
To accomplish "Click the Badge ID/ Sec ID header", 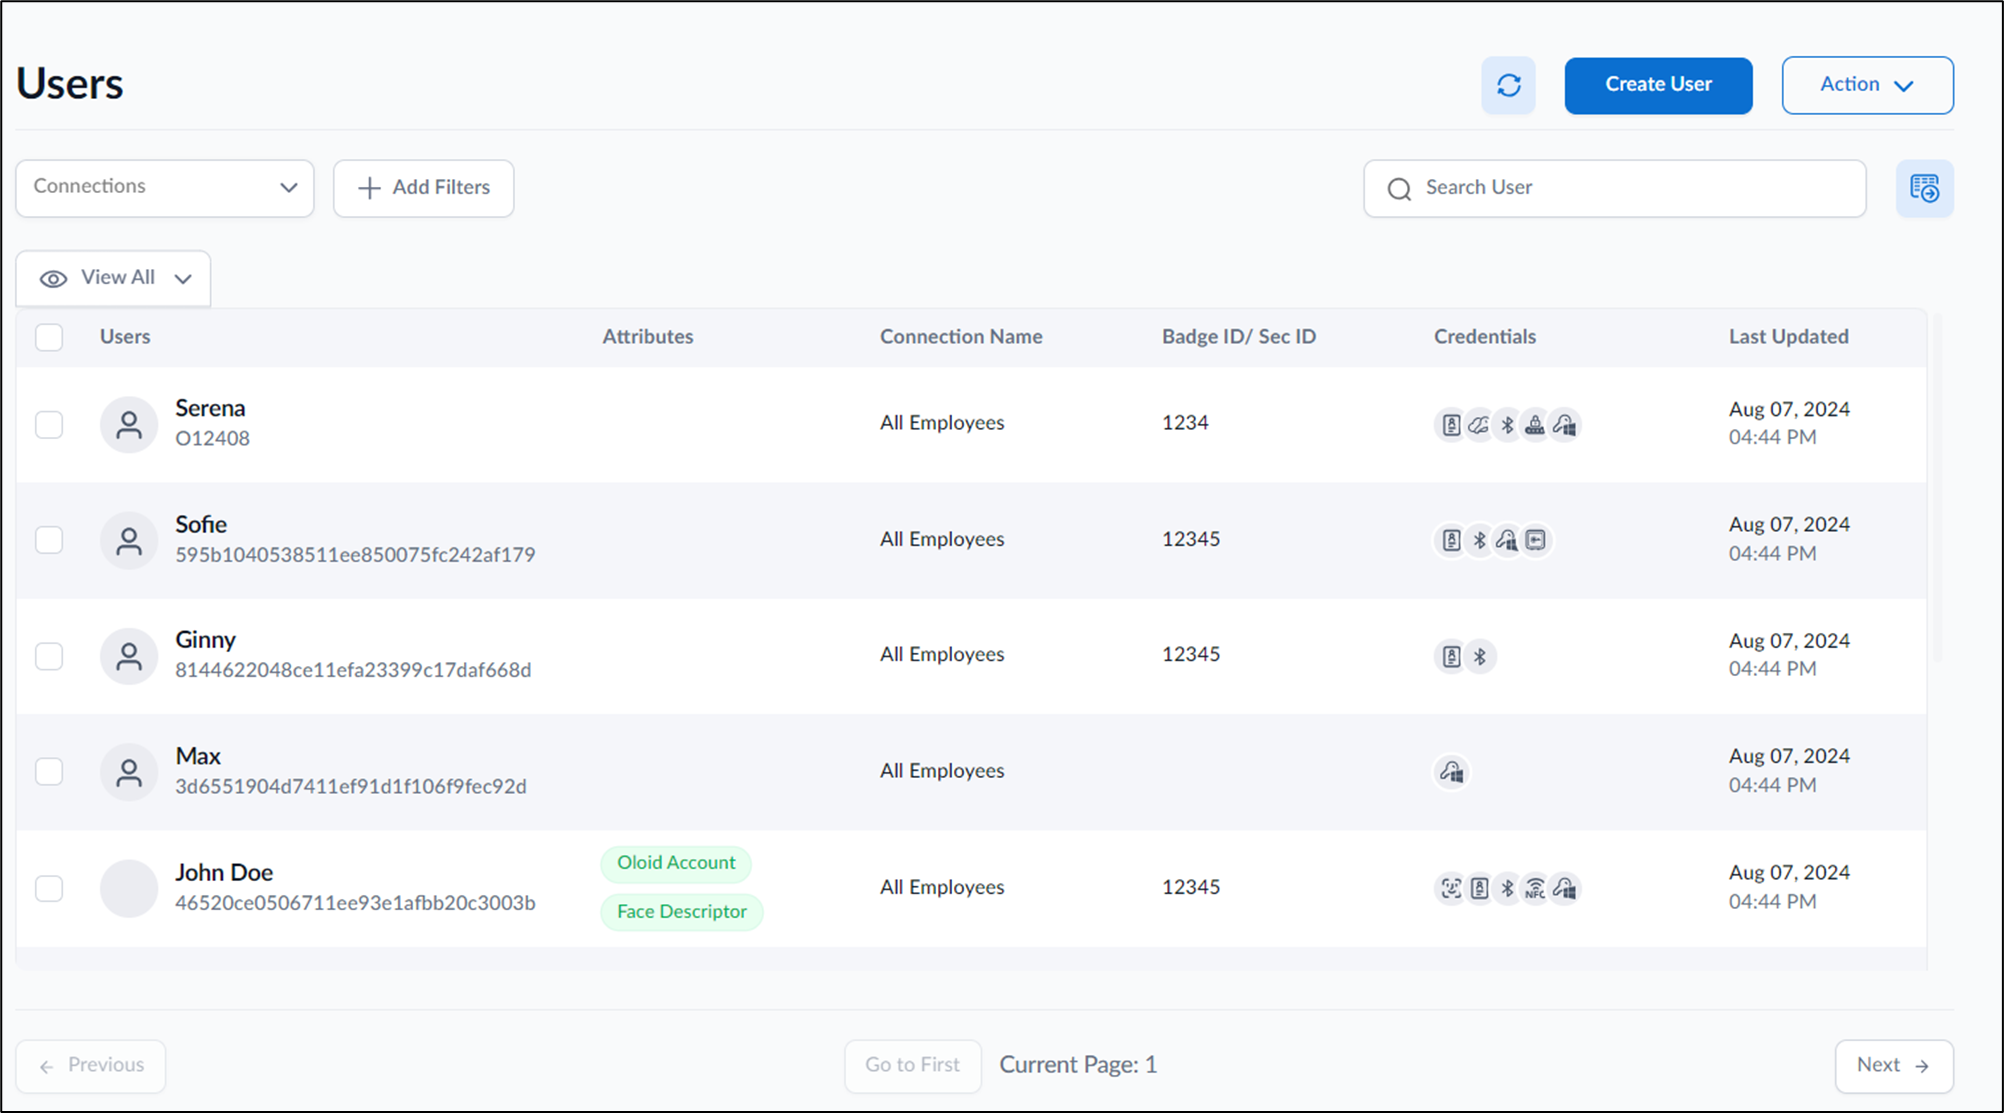I will click(1239, 337).
